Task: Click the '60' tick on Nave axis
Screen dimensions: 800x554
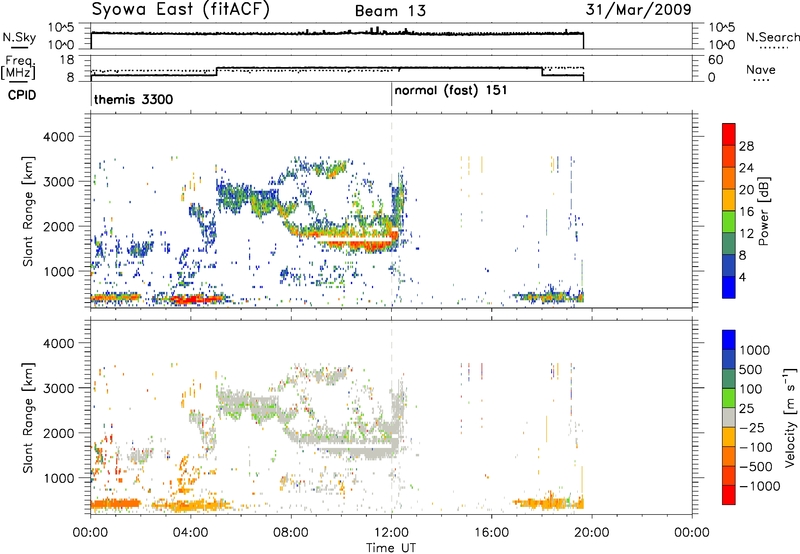Action: [x=715, y=60]
